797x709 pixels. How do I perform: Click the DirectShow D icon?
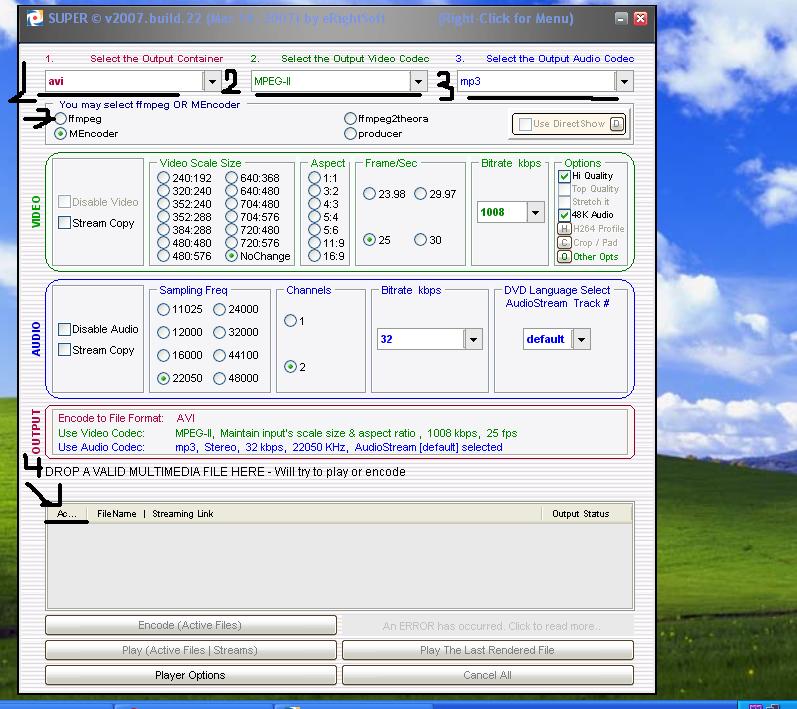tap(616, 124)
